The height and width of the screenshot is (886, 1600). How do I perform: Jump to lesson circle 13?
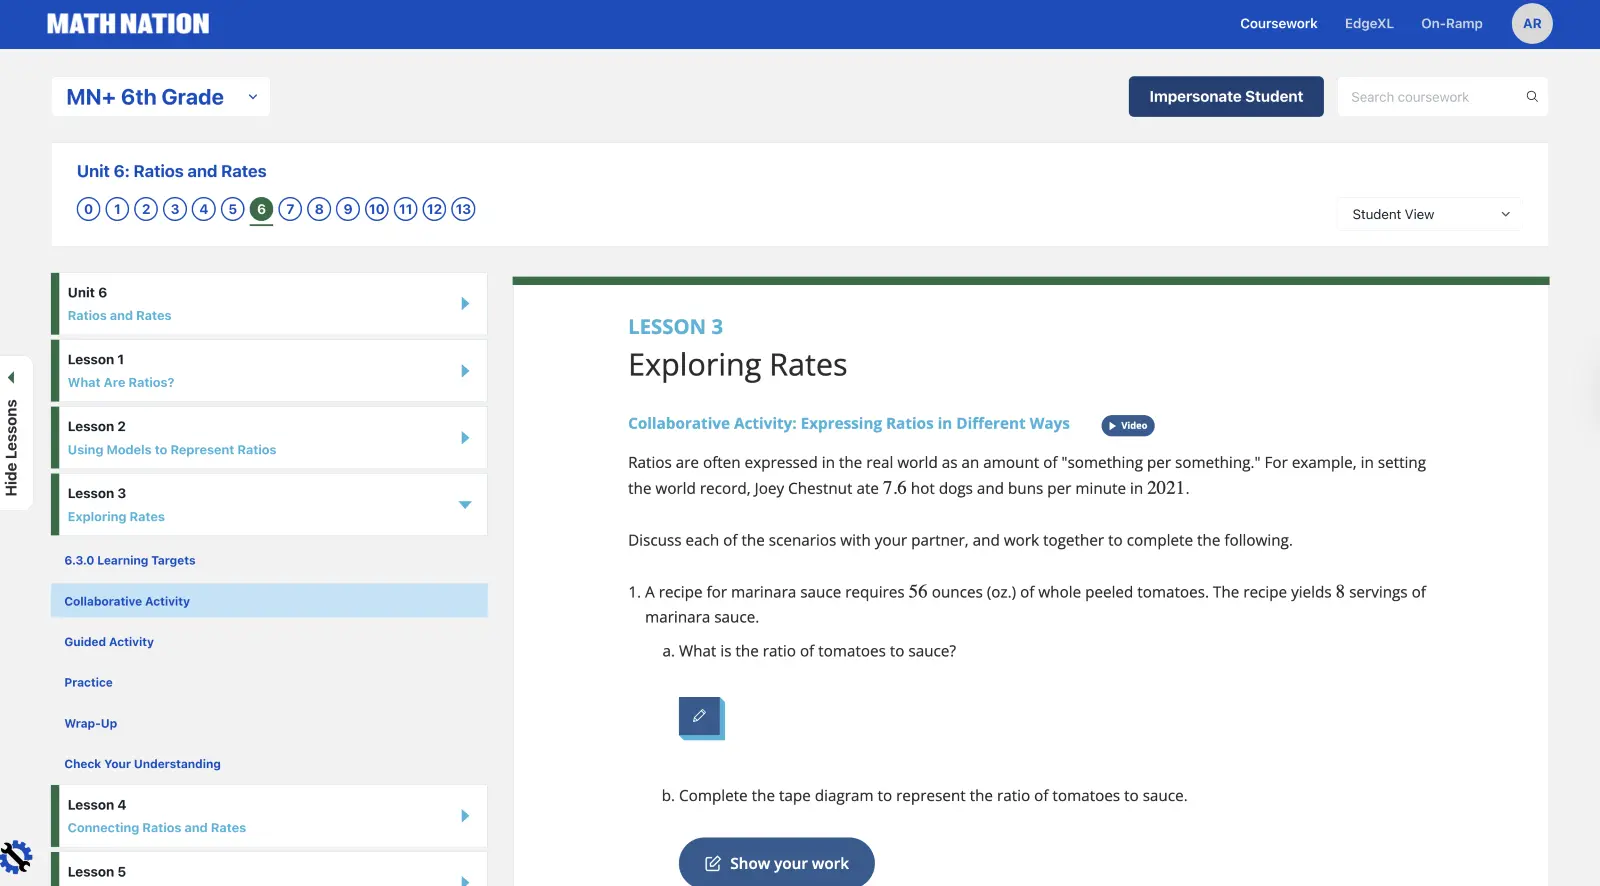point(463,209)
